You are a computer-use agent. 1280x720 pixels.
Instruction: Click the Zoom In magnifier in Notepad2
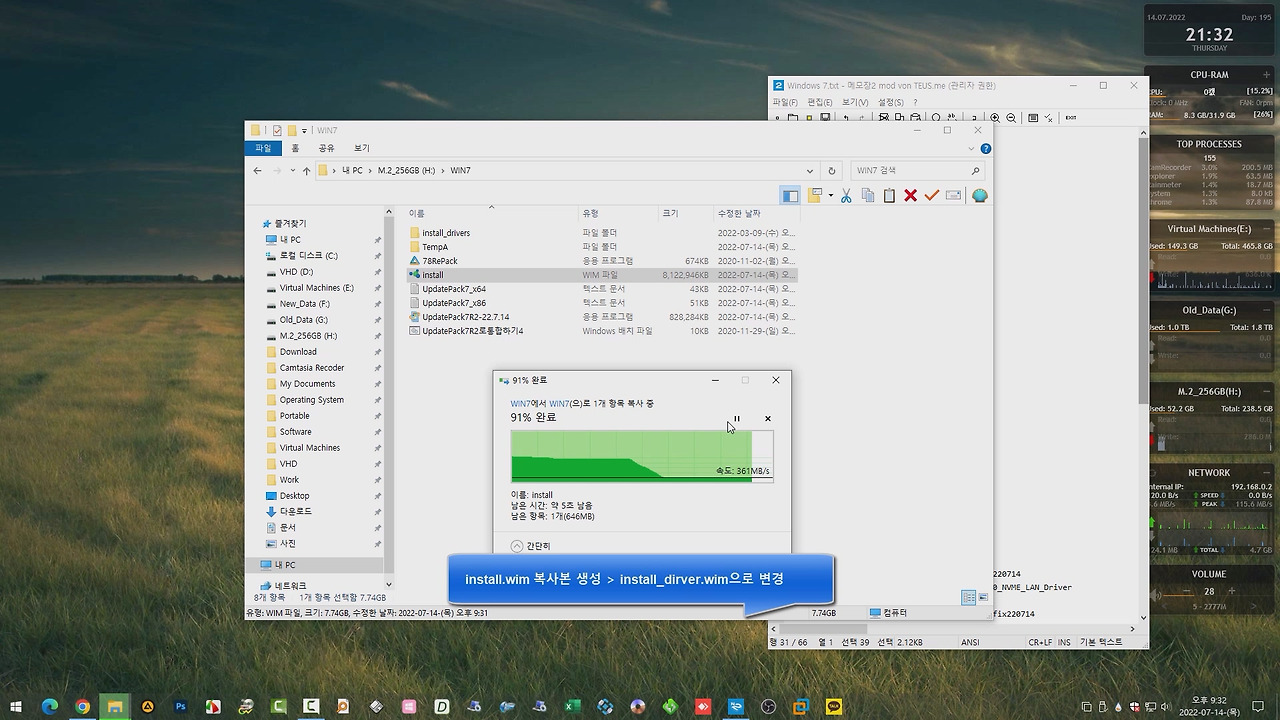[x=995, y=118]
